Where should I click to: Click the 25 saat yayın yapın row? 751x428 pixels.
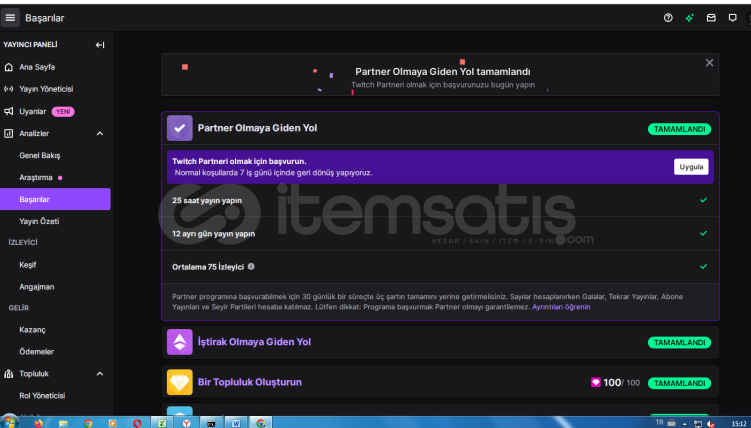(x=440, y=200)
